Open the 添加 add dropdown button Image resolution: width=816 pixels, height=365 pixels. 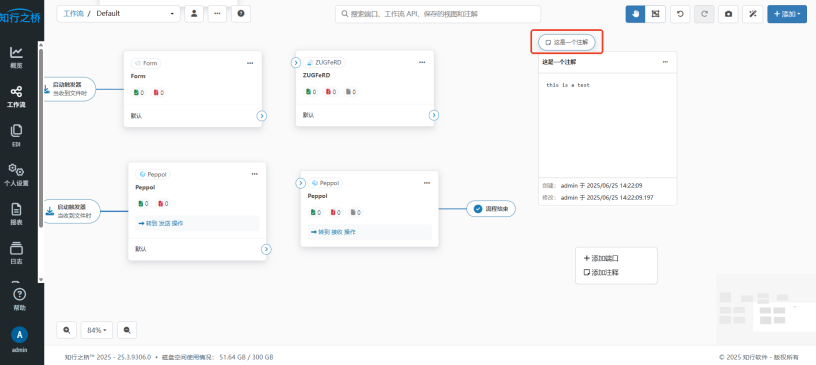pyautogui.click(x=787, y=14)
